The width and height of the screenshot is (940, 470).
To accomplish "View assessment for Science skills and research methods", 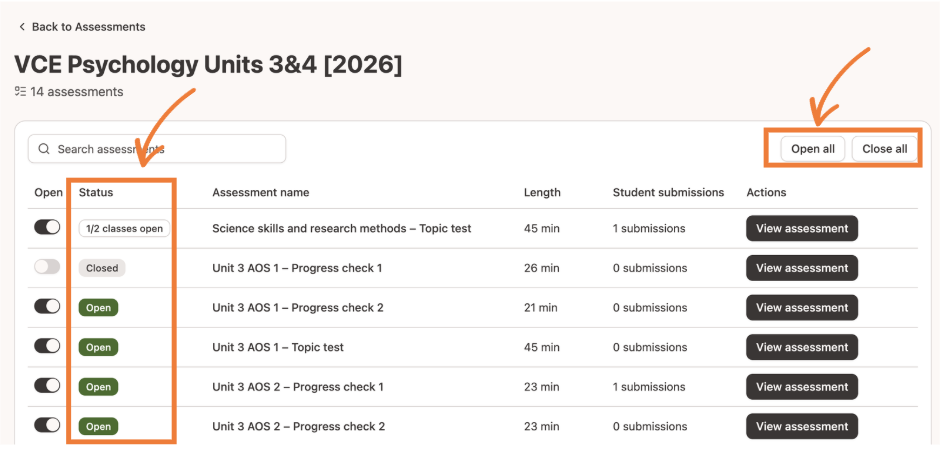I will pyautogui.click(x=802, y=228).
